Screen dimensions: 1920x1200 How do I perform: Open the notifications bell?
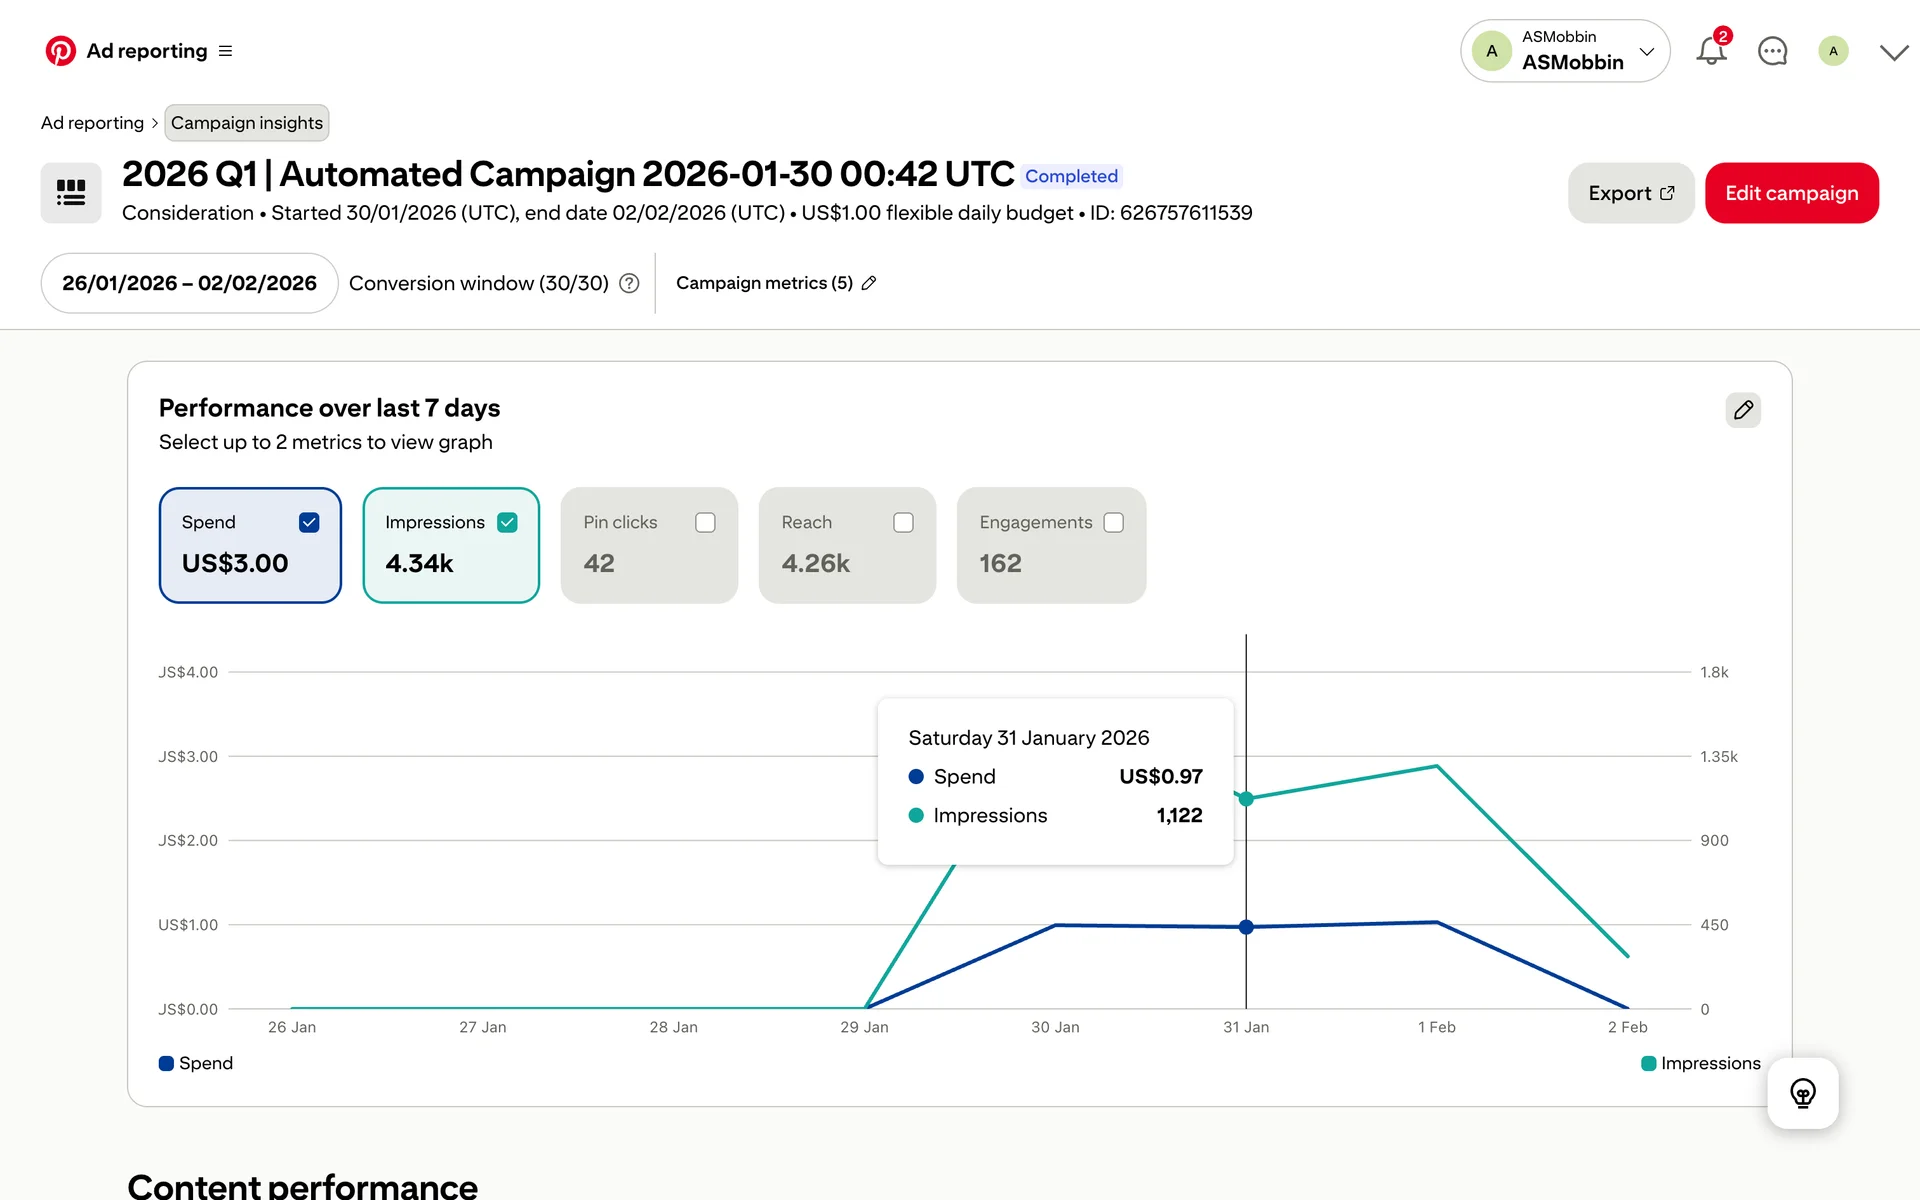(x=1711, y=51)
